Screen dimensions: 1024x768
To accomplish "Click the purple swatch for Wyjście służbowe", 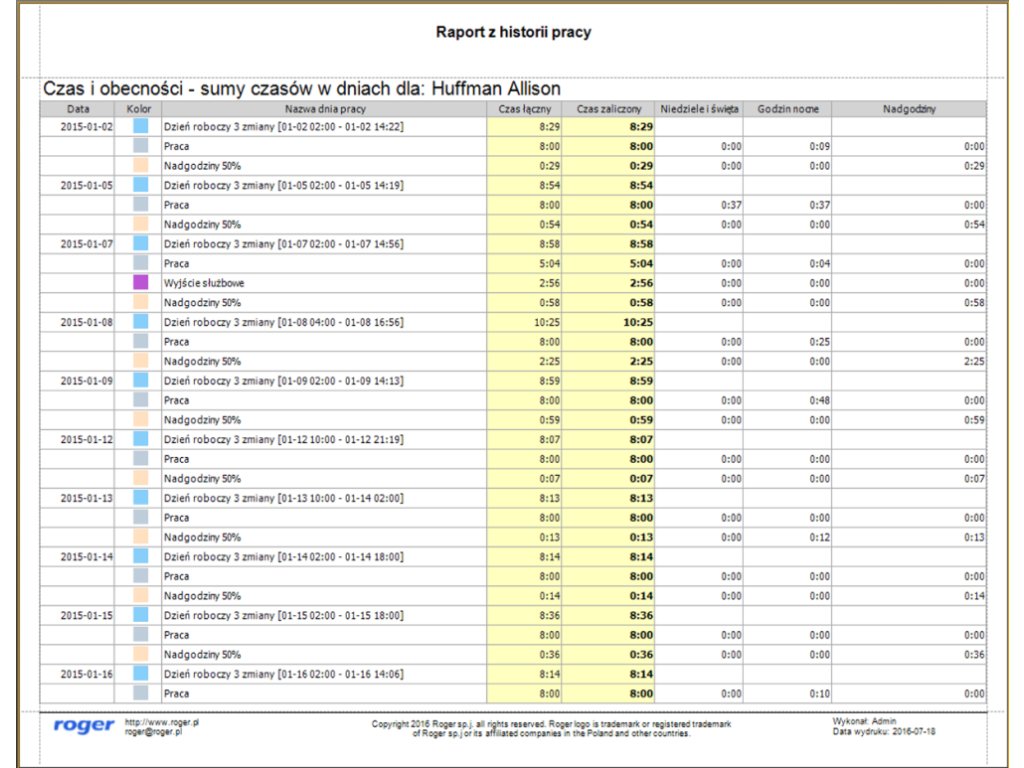I will [x=141, y=283].
